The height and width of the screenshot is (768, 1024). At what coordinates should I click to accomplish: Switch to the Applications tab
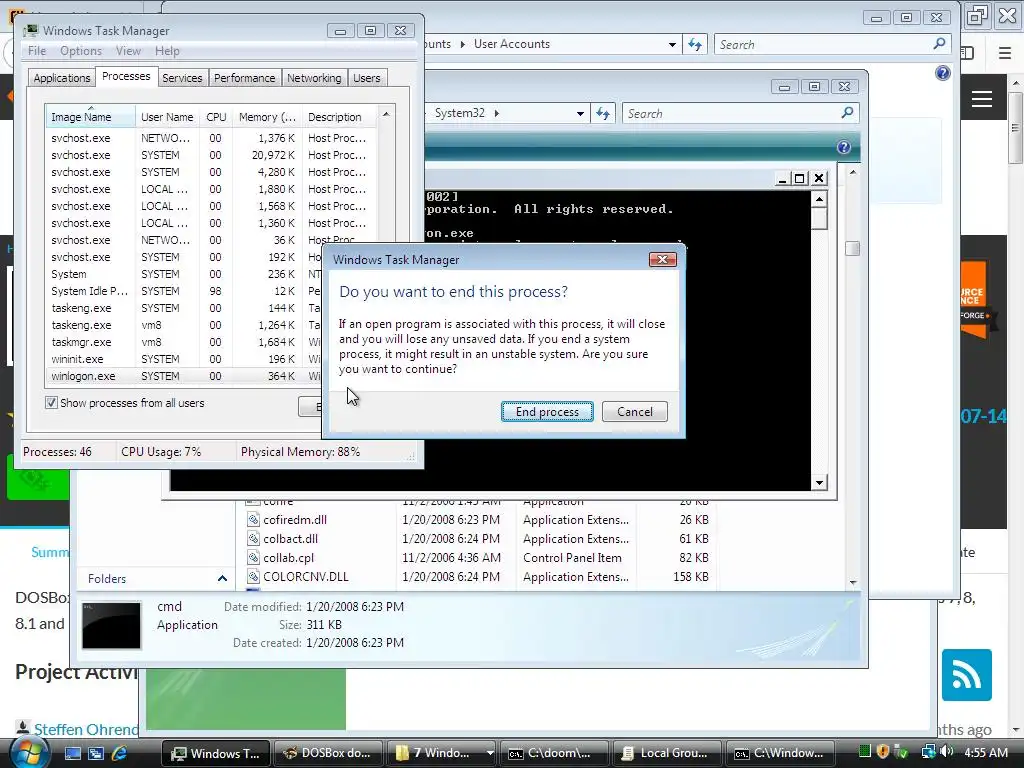[x=61, y=78]
